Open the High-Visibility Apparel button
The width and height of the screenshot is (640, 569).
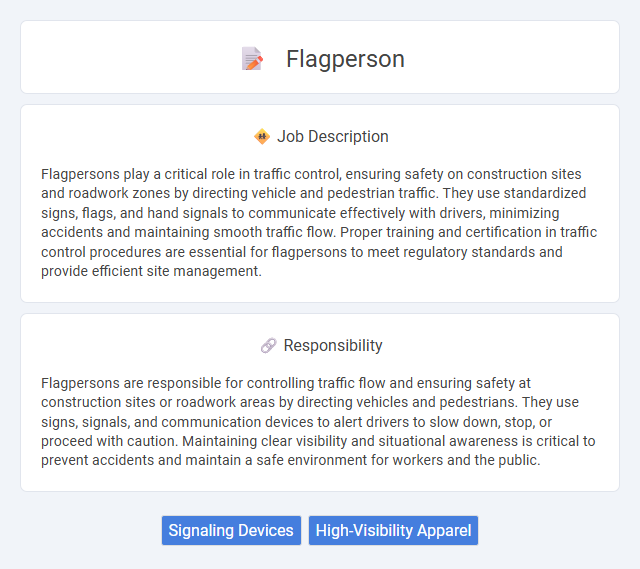393,530
